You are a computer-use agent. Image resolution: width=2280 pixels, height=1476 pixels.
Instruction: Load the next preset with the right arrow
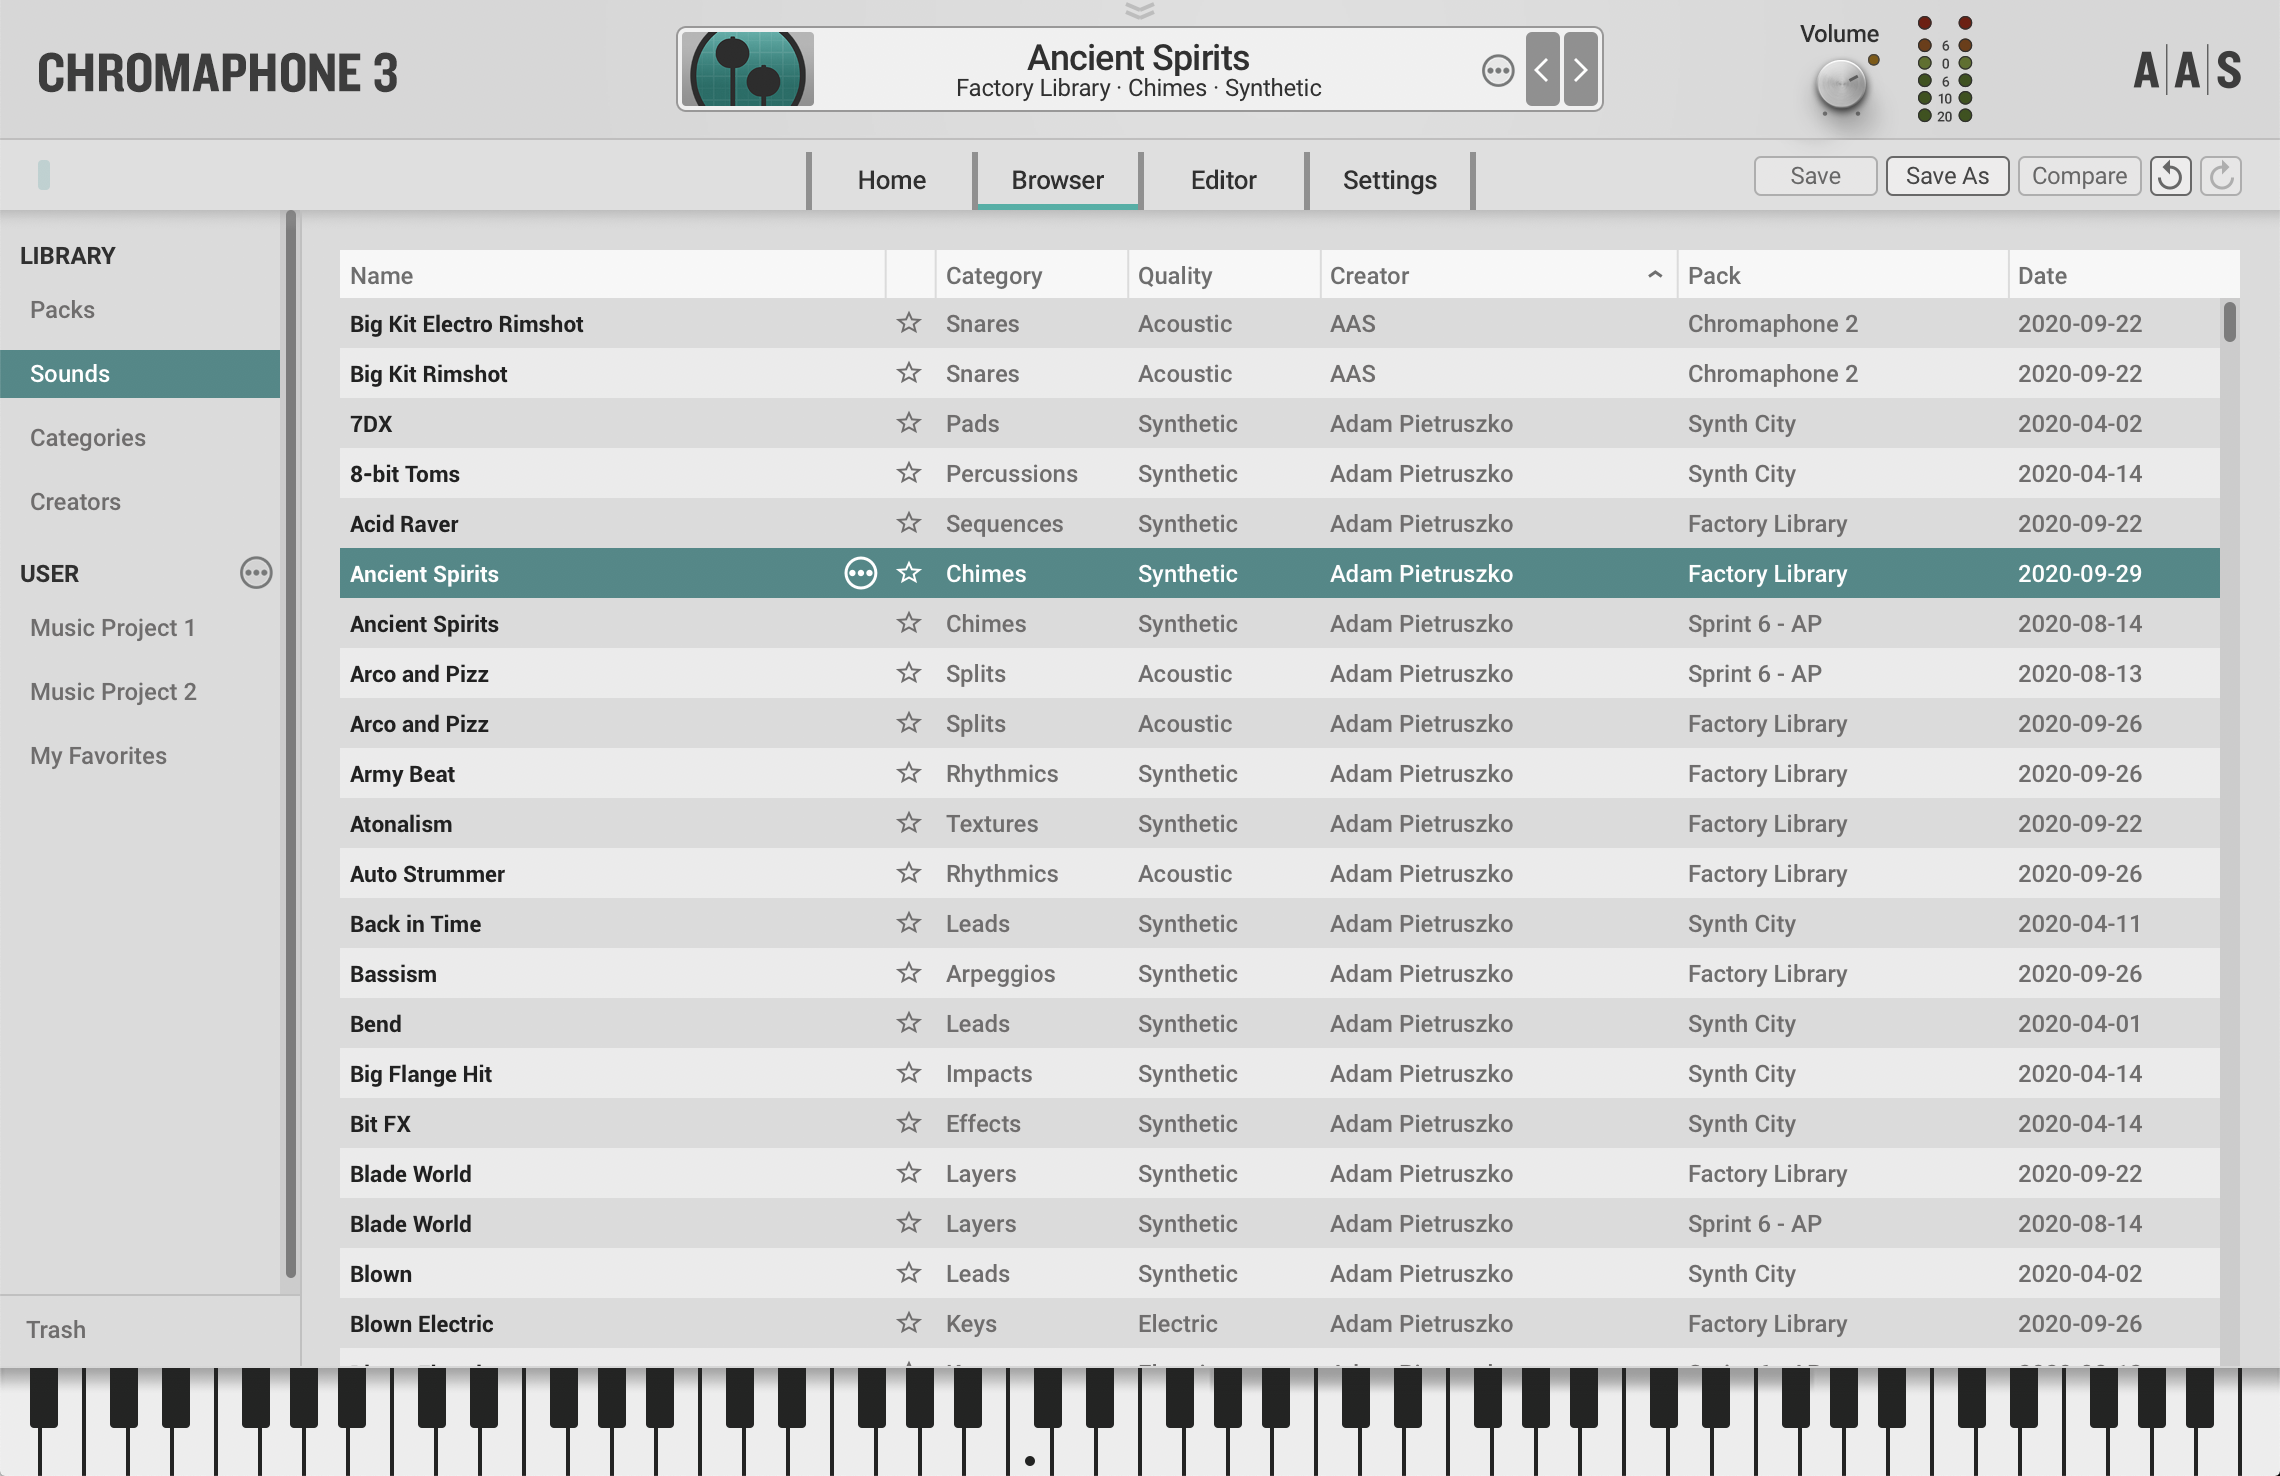pos(1578,70)
